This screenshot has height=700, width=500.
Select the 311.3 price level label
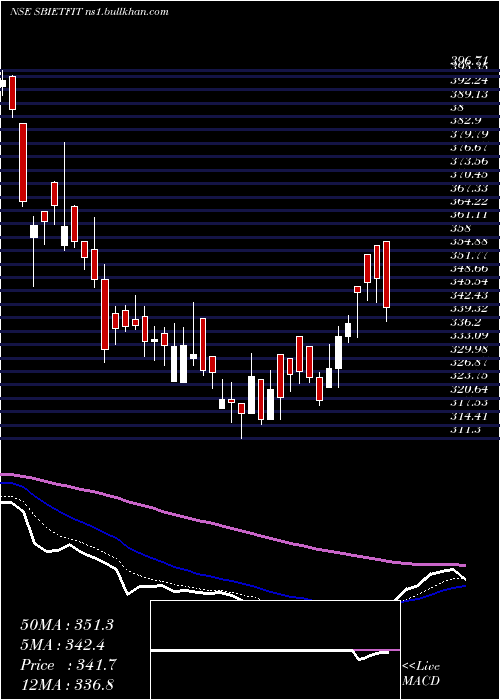click(465, 429)
